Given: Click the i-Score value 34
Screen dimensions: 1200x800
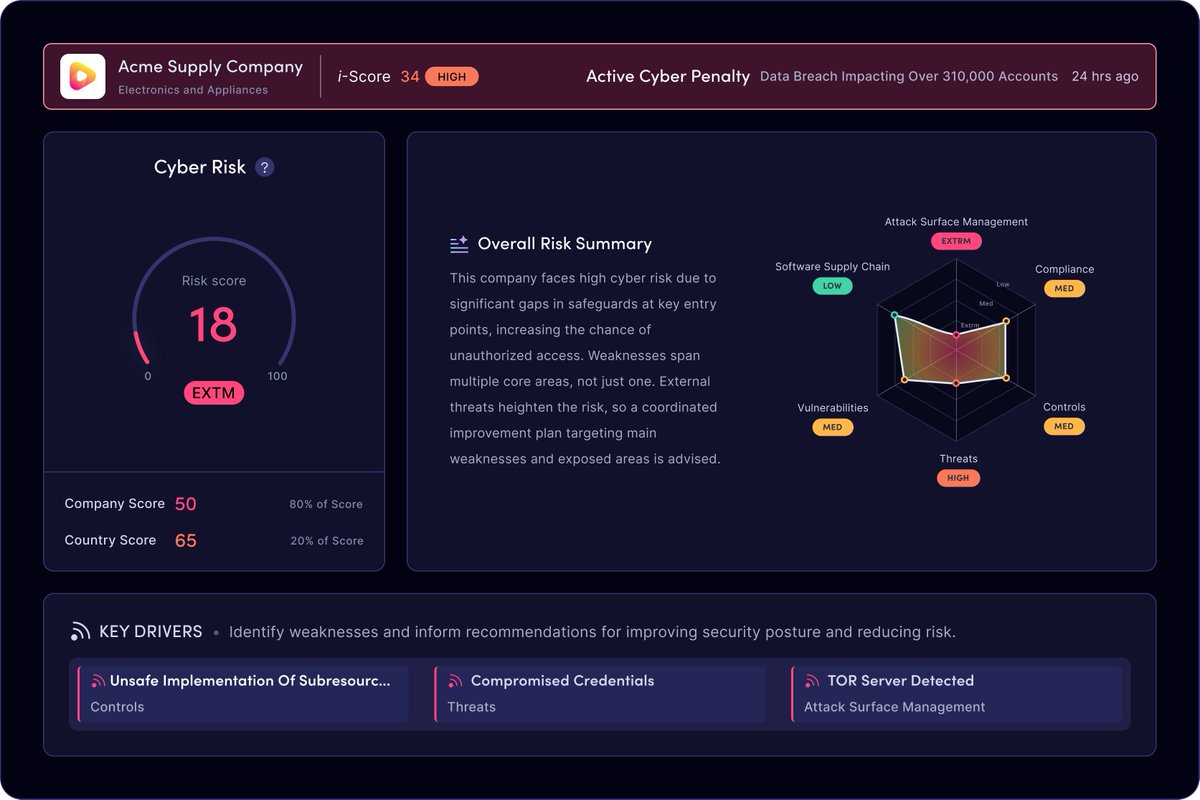Looking at the screenshot, I should click(x=410, y=76).
